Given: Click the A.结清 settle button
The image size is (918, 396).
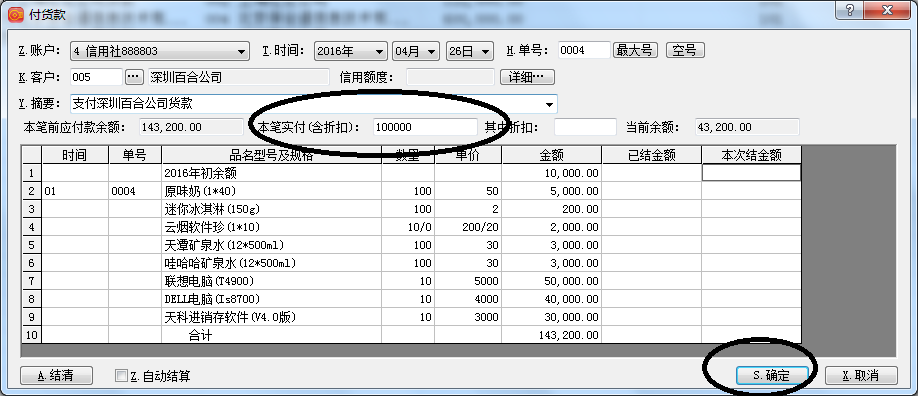Looking at the screenshot, I should click(x=56, y=375).
